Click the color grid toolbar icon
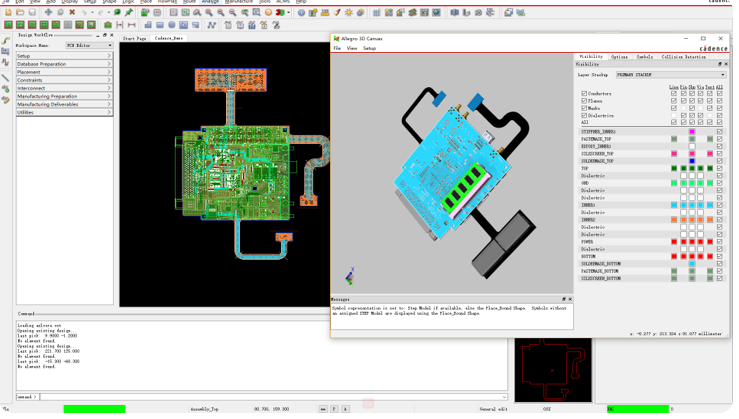 pos(389,13)
